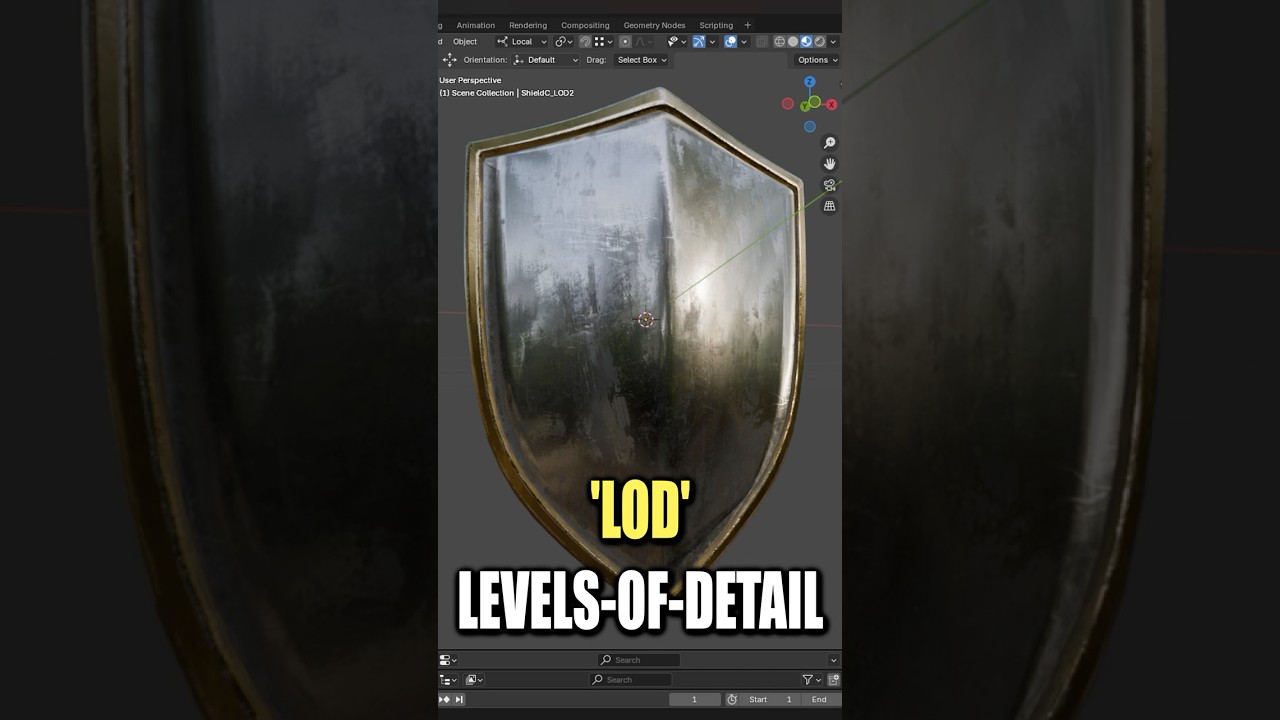Open the outliner filter funnel dropdown

(x=811, y=680)
